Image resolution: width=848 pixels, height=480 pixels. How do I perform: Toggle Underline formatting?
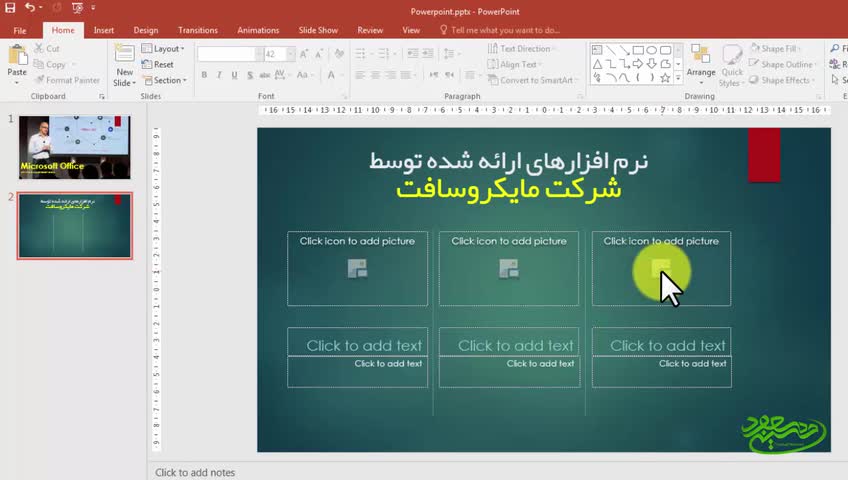pos(234,75)
